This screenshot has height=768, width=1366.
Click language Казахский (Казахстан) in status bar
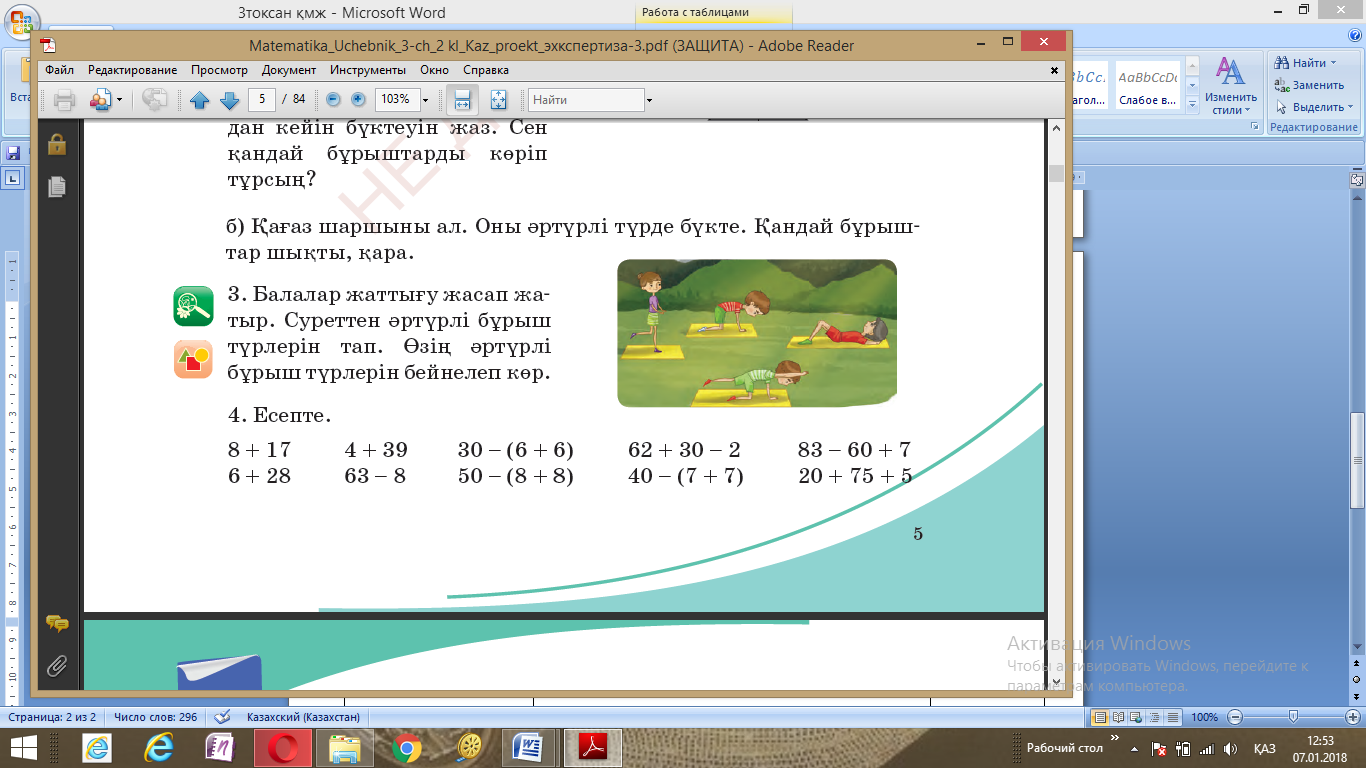[301, 717]
